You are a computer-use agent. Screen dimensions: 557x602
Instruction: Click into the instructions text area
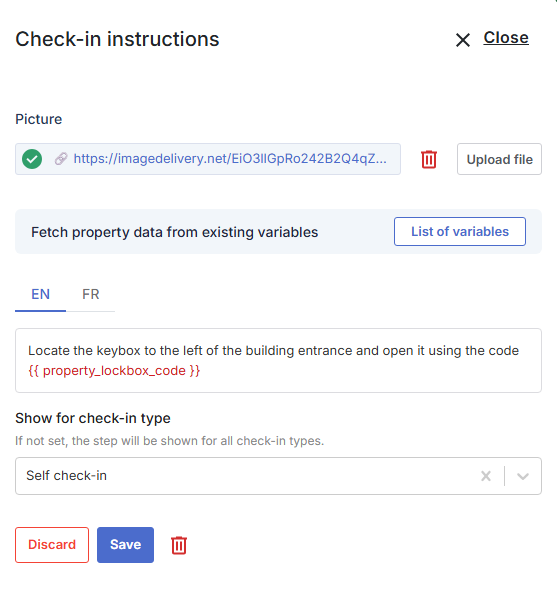[278, 361]
